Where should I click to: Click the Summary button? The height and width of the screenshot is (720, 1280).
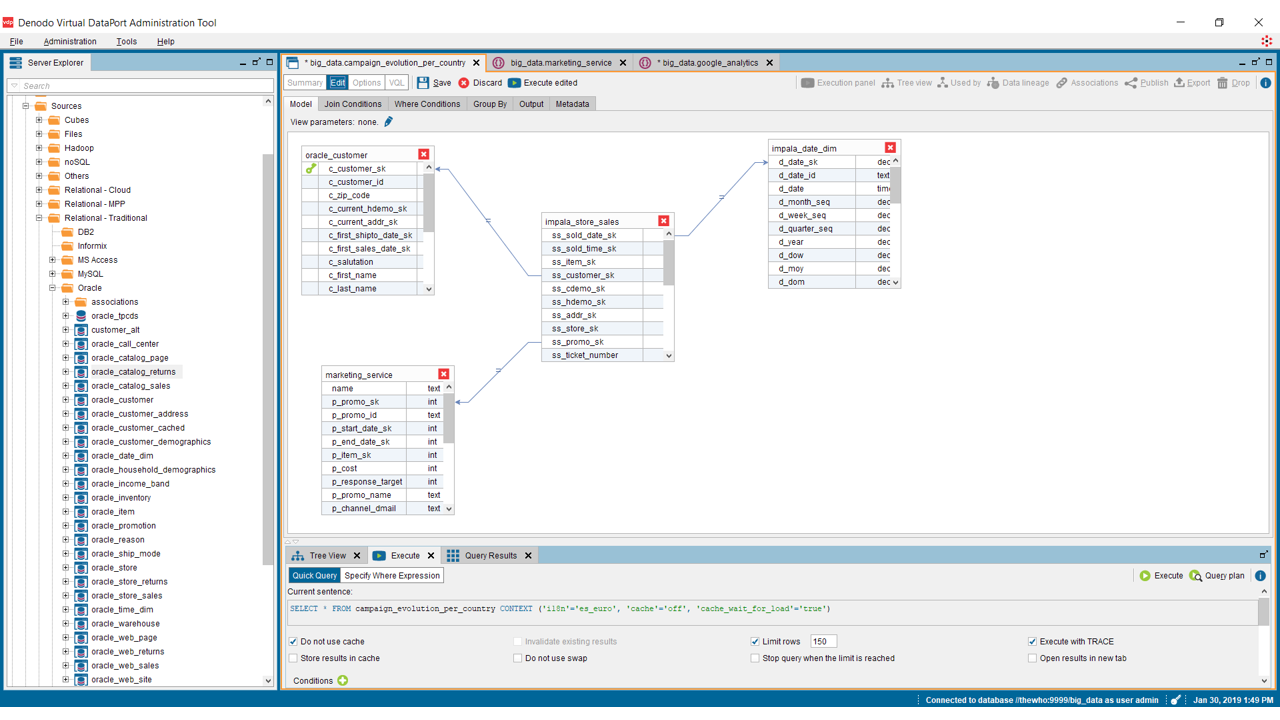(305, 83)
